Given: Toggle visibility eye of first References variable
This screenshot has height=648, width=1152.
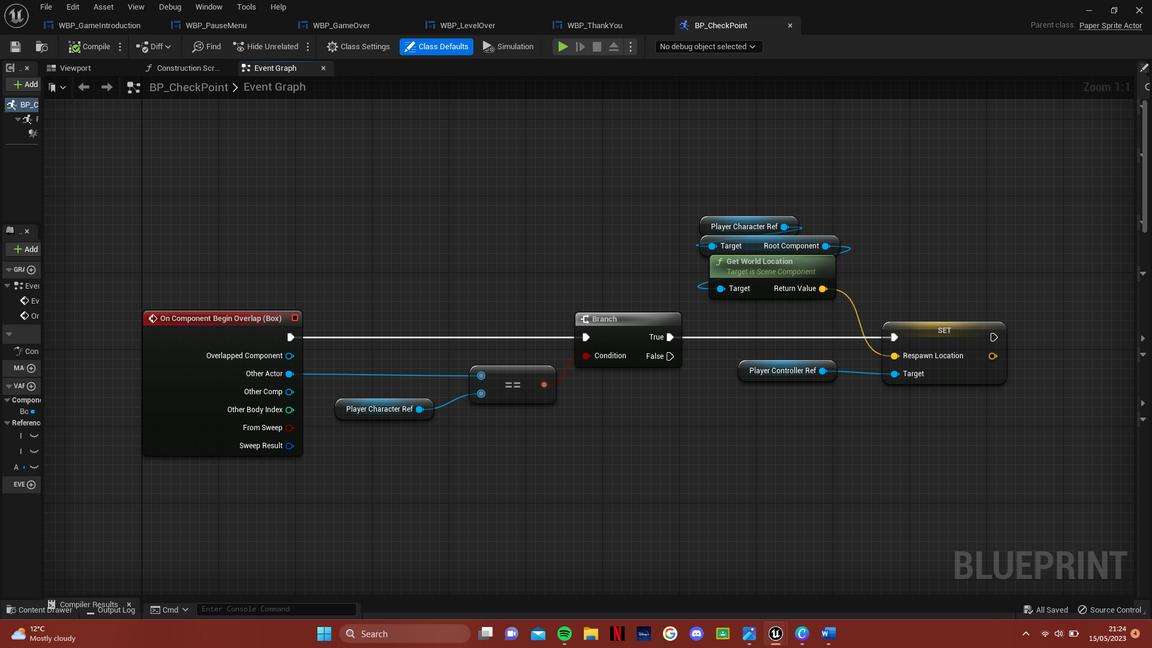Looking at the screenshot, I should (x=34, y=436).
